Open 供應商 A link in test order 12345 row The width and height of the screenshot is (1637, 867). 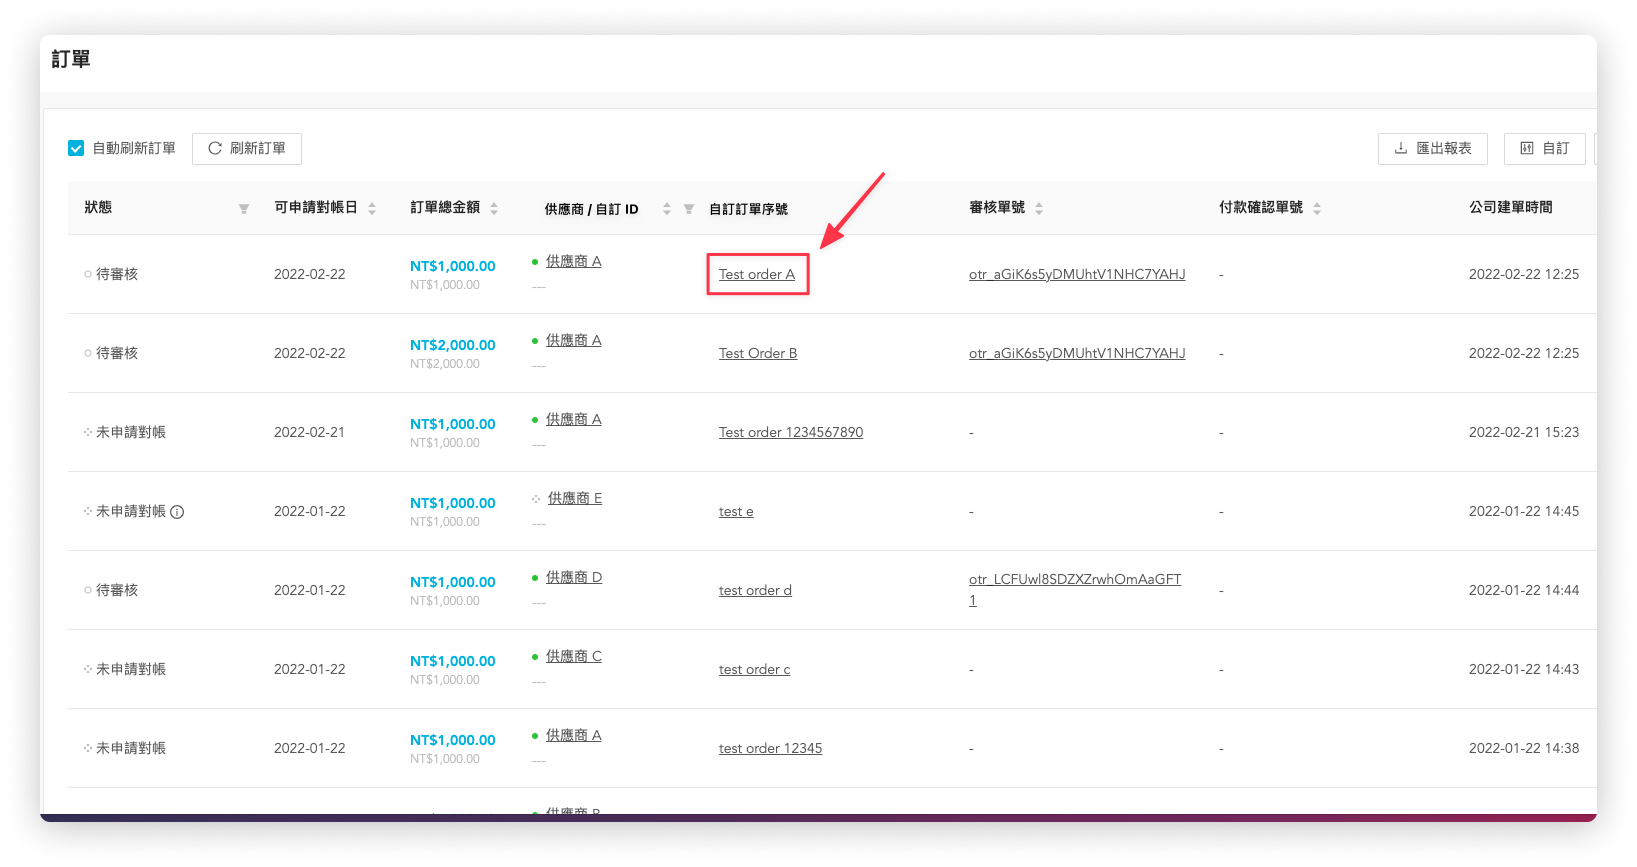[x=574, y=735]
